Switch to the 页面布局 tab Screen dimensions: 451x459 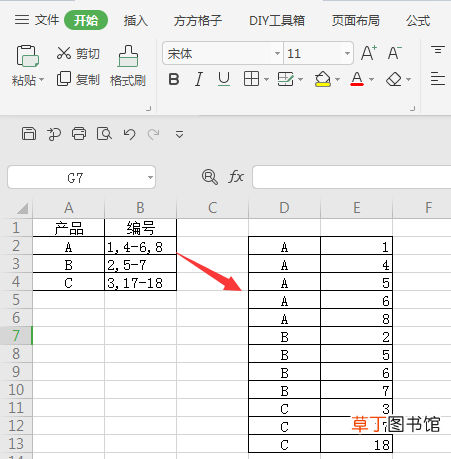coord(355,21)
